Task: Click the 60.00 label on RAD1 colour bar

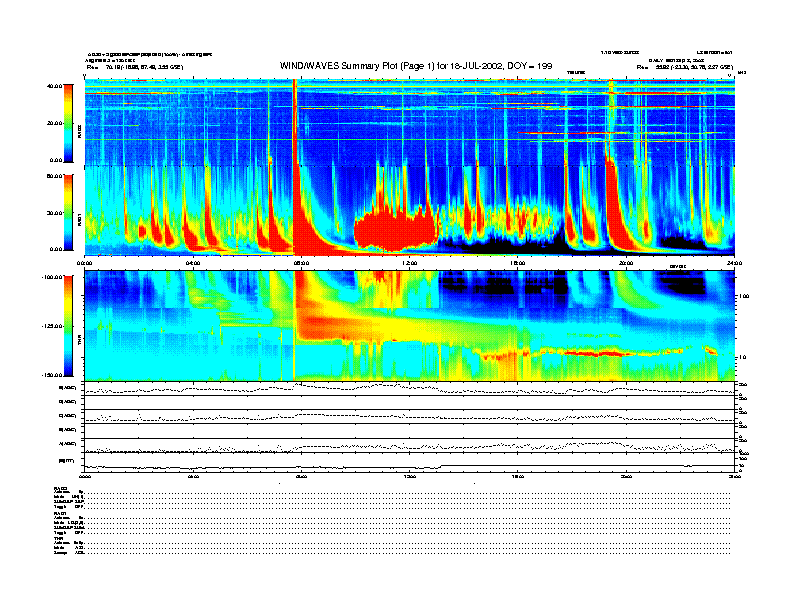Action: 54,176
